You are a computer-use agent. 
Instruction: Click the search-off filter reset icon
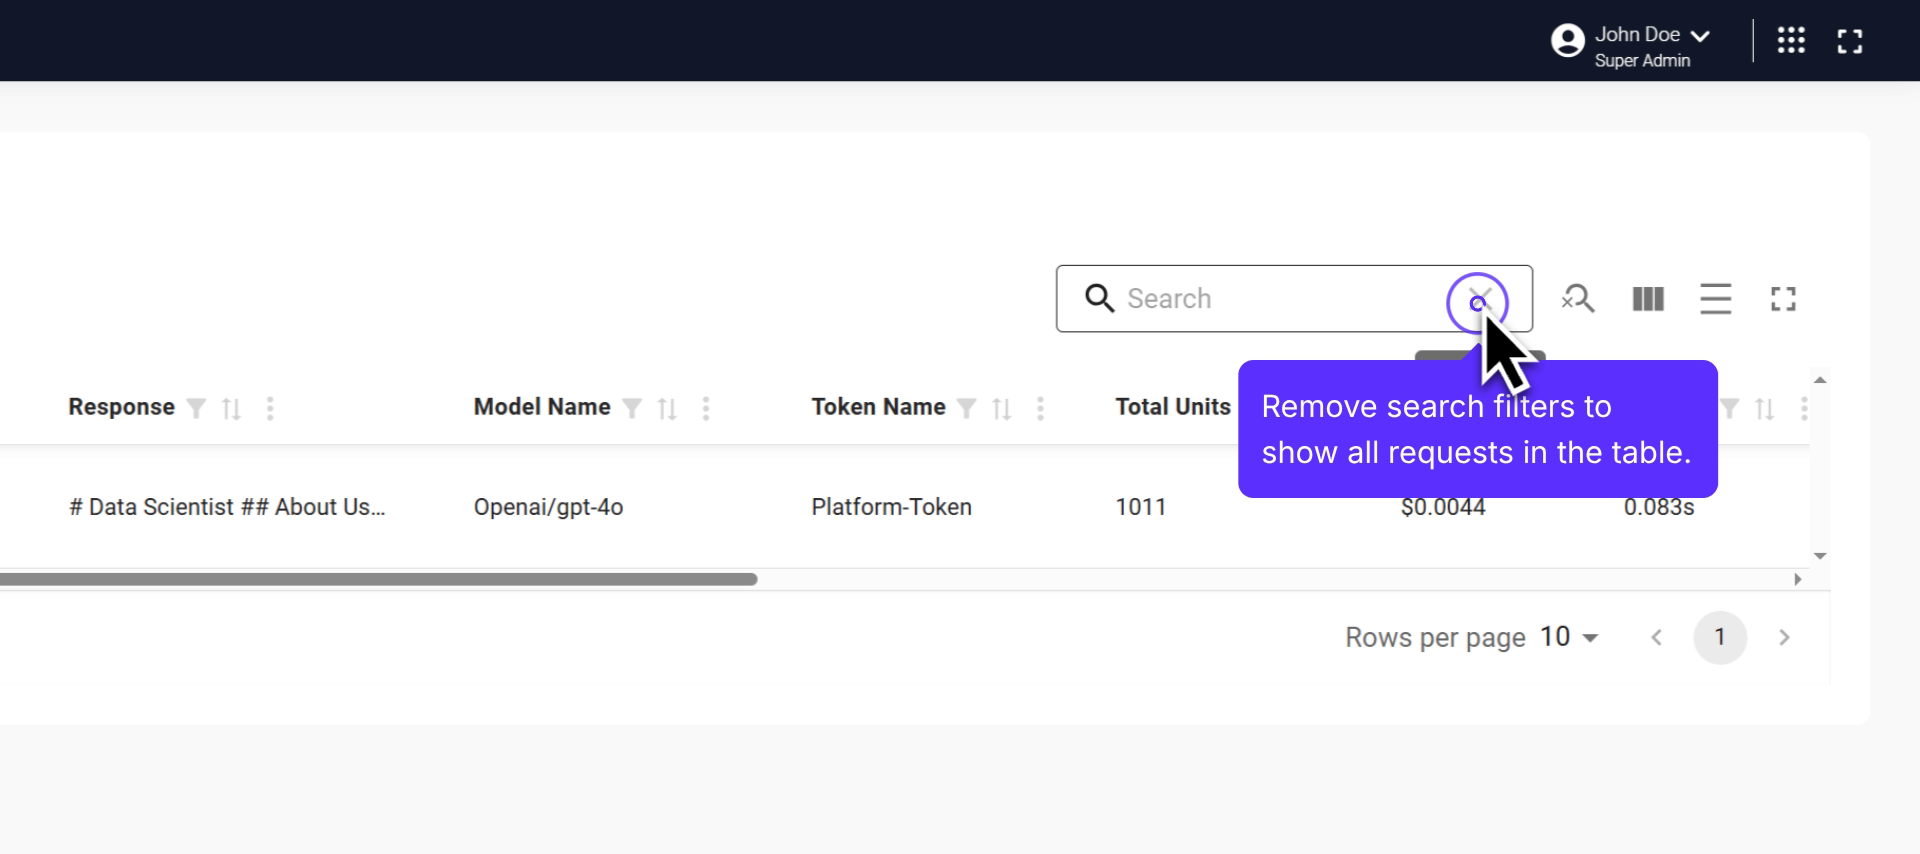[x=1578, y=299]
